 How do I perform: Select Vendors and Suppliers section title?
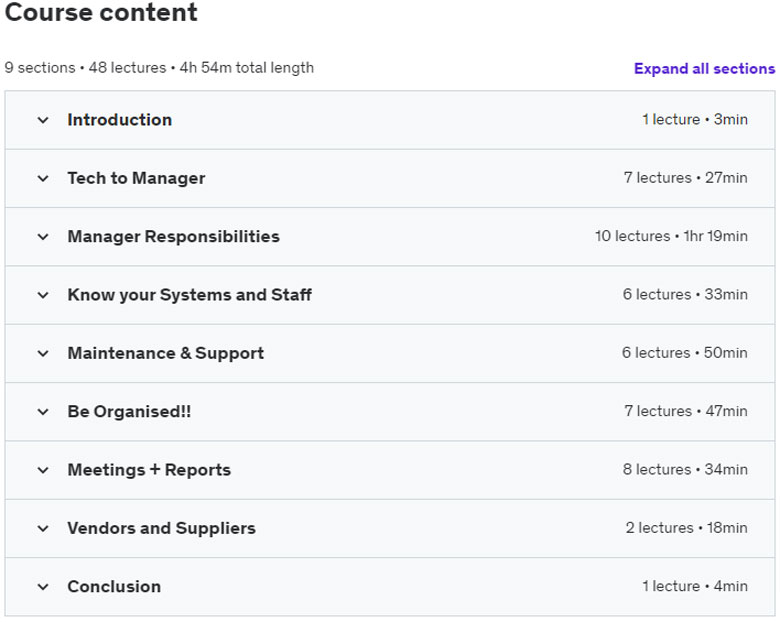click(162, 528)
